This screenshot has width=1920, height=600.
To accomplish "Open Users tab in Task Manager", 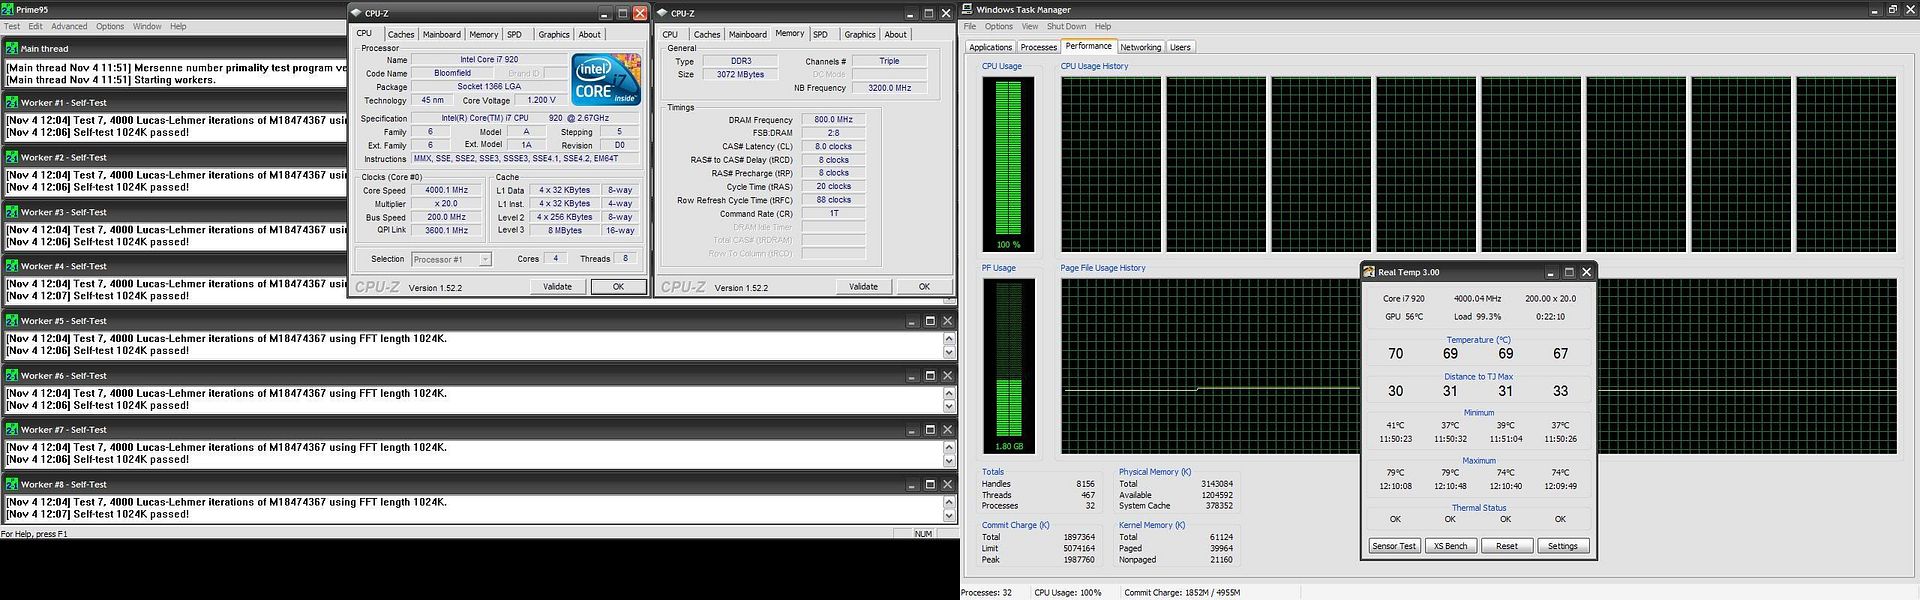I will point(1180,47).
